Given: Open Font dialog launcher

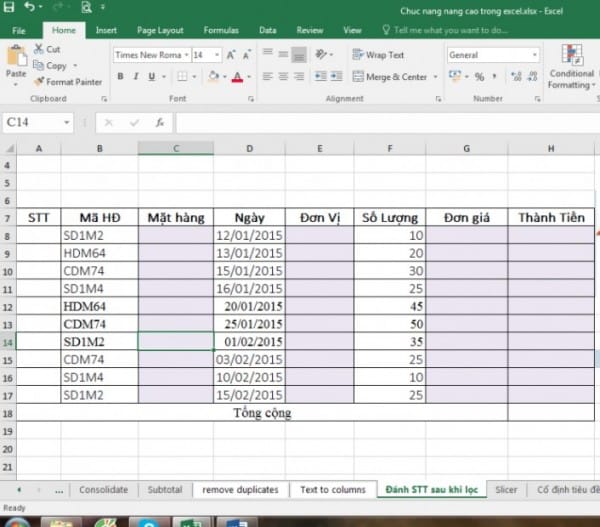Looking at the screenshot, I should coord(251,99).
